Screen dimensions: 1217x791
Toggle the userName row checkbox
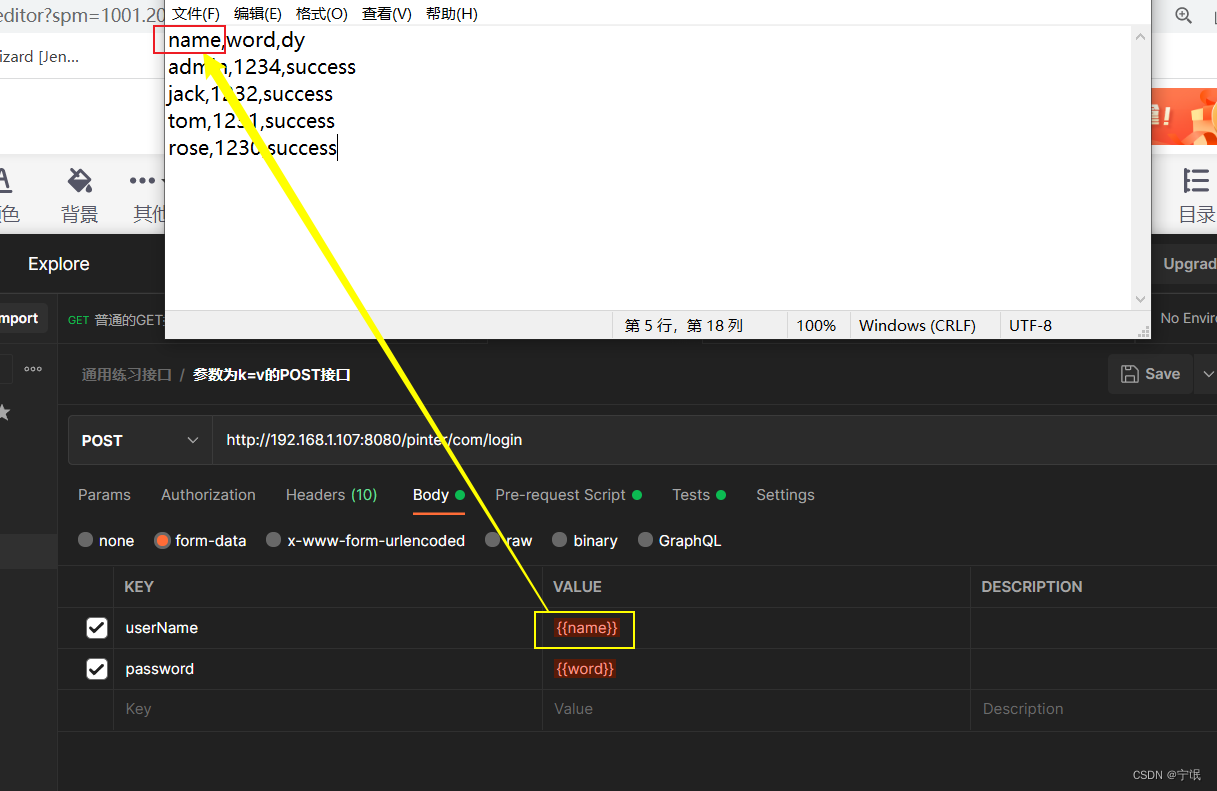(96, 628)
